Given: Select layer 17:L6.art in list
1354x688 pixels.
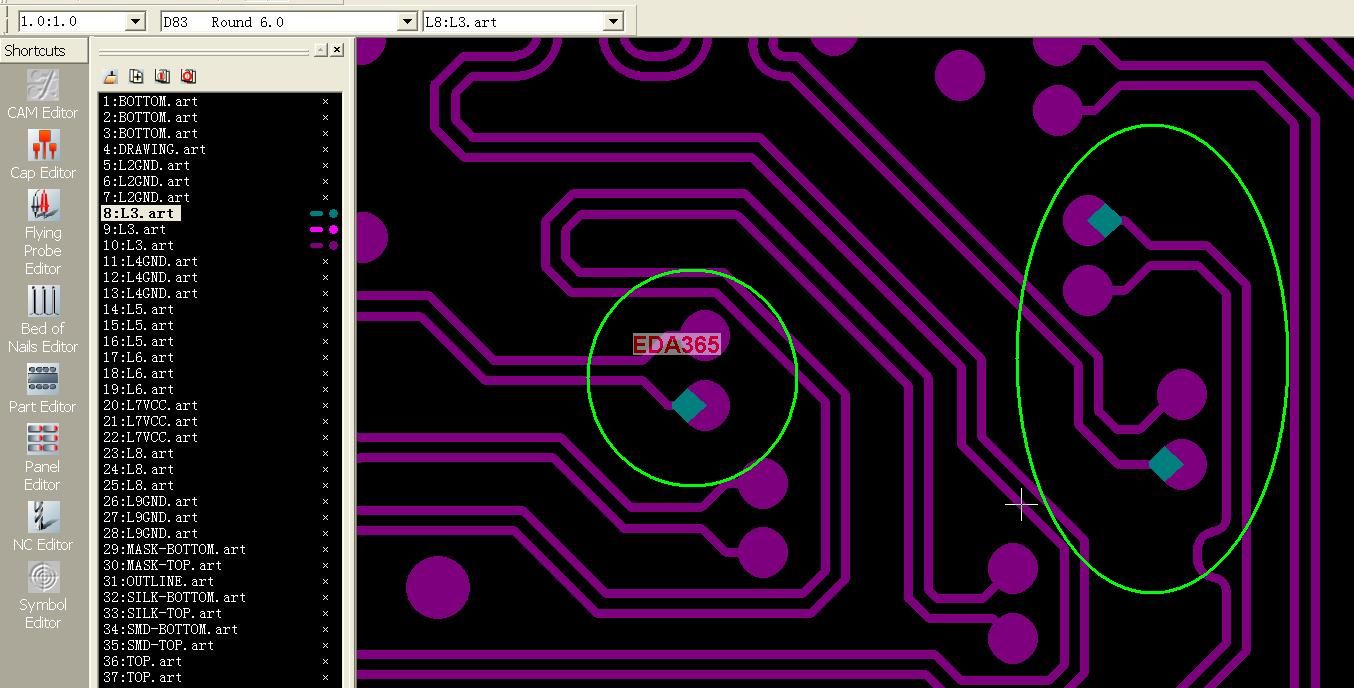Looking at the screenshot, I should [138, 357].
